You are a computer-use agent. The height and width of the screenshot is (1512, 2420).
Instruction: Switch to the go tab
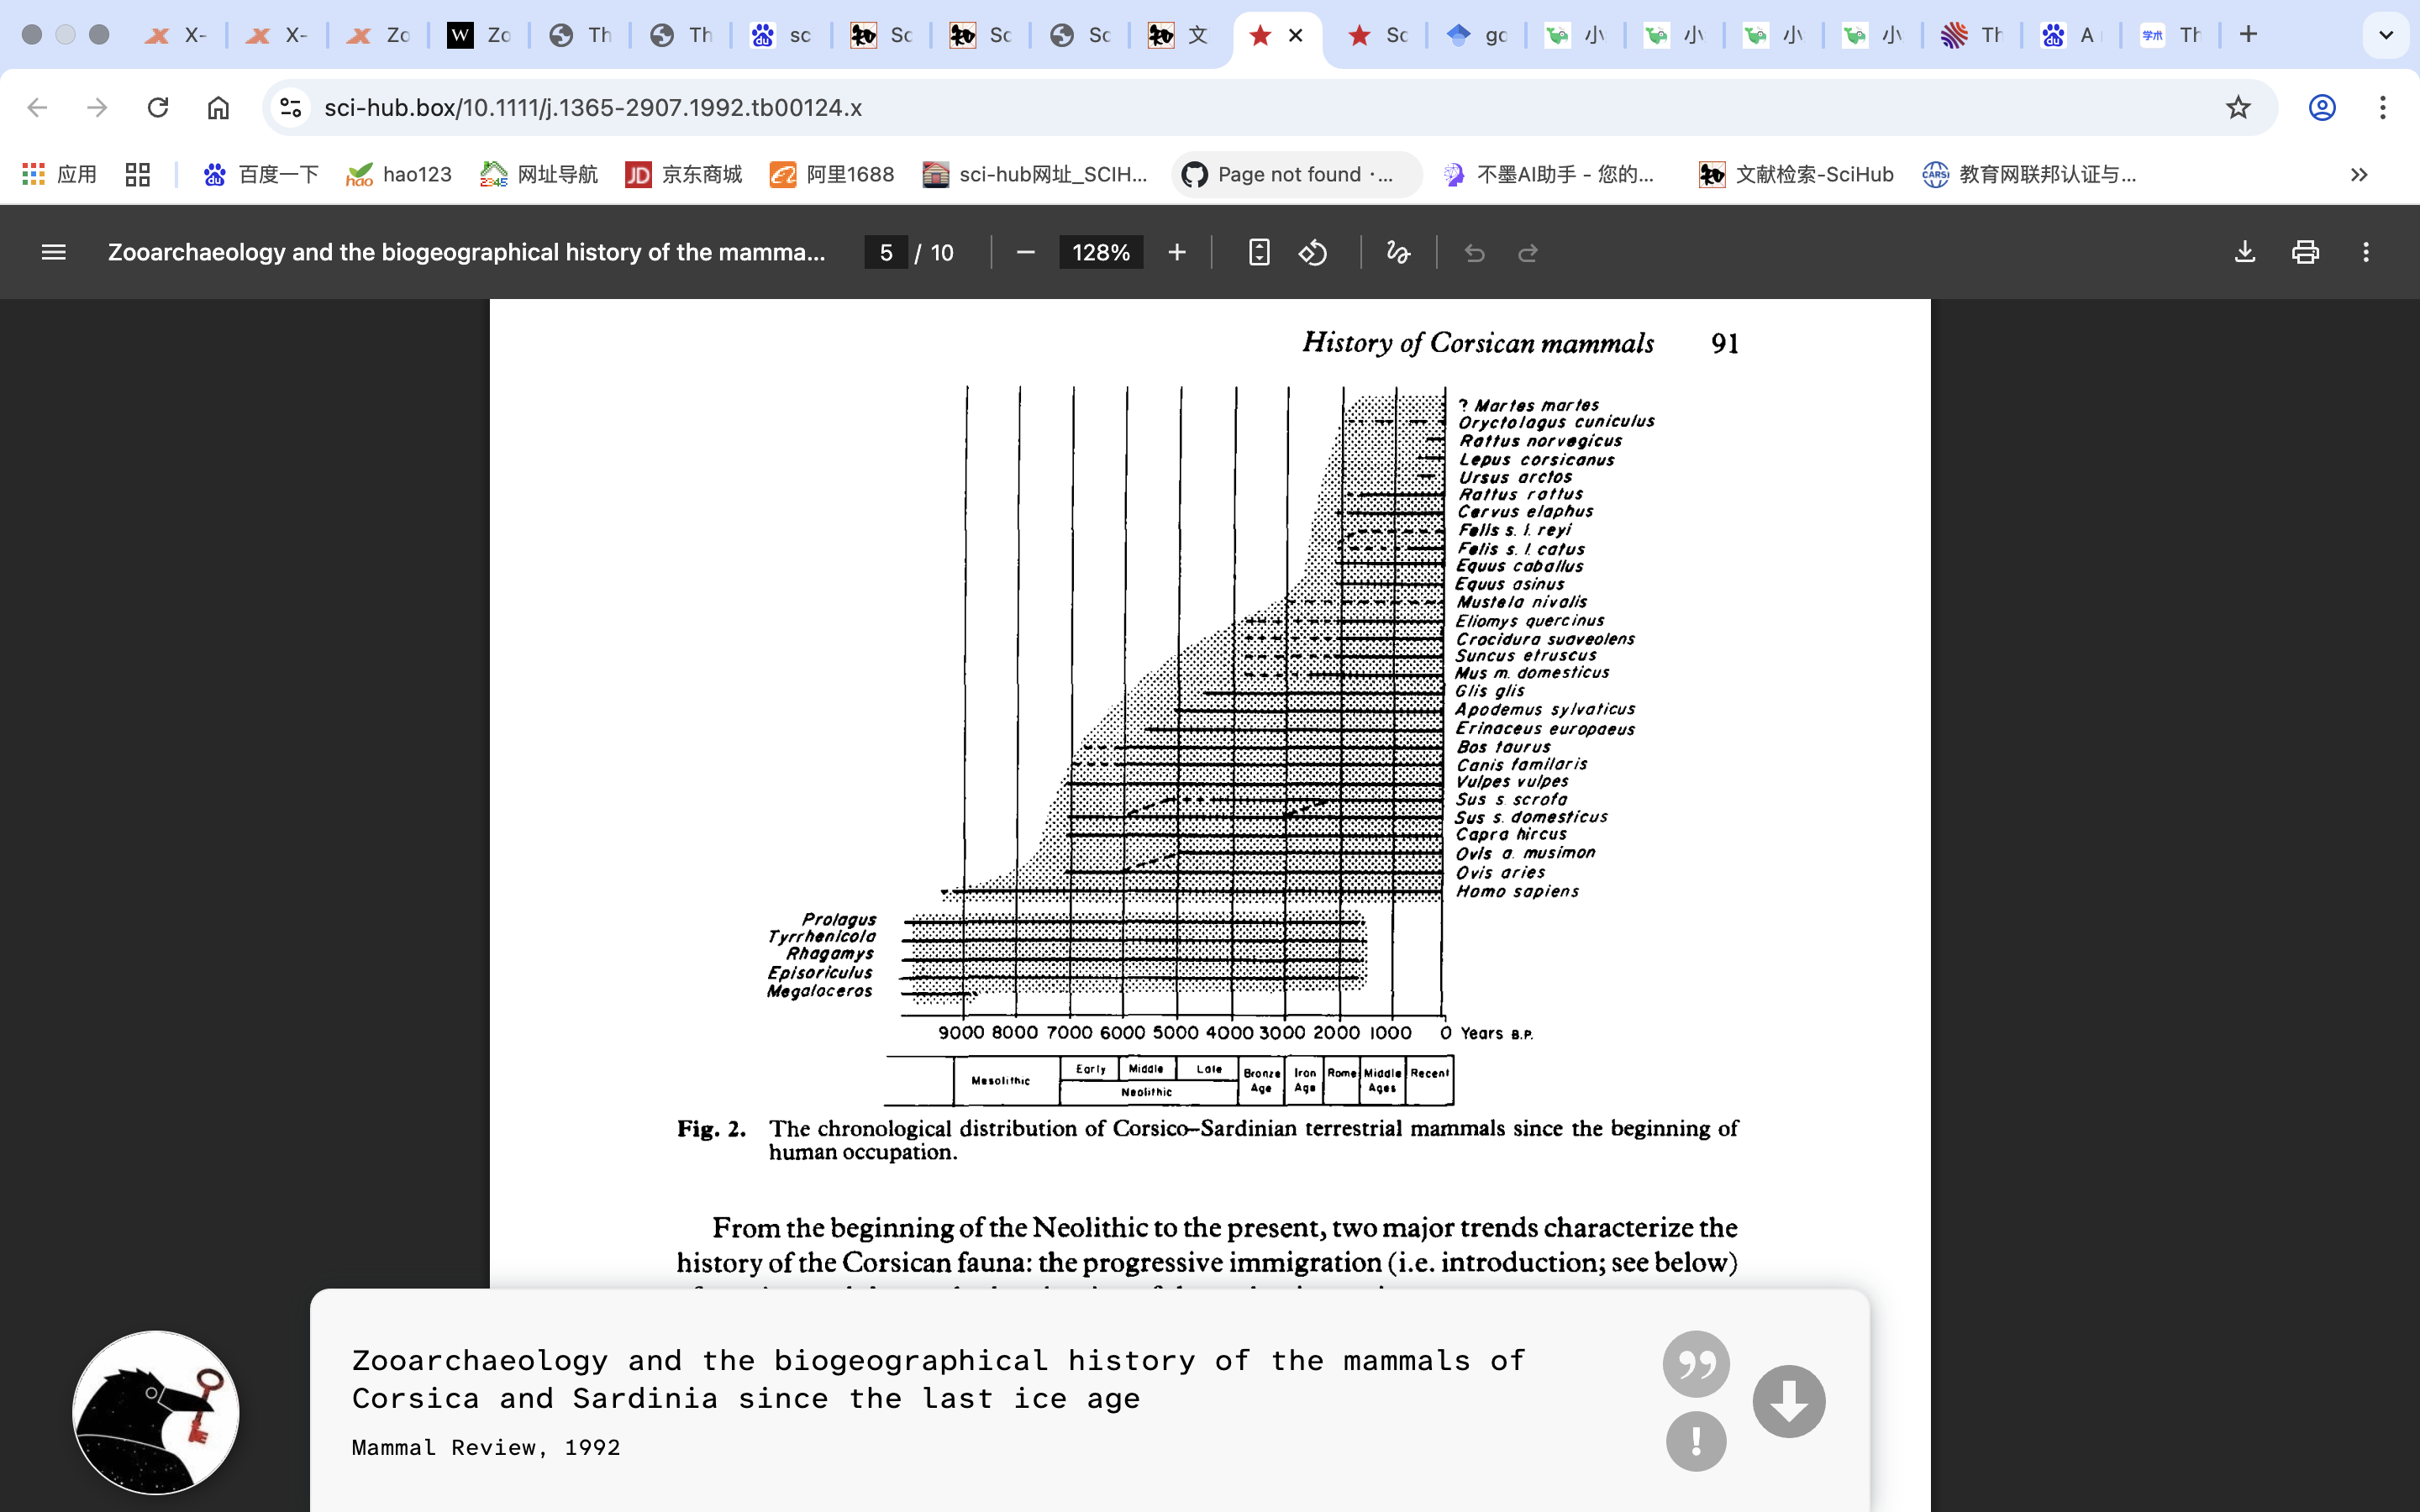(x=1477, y=35)
